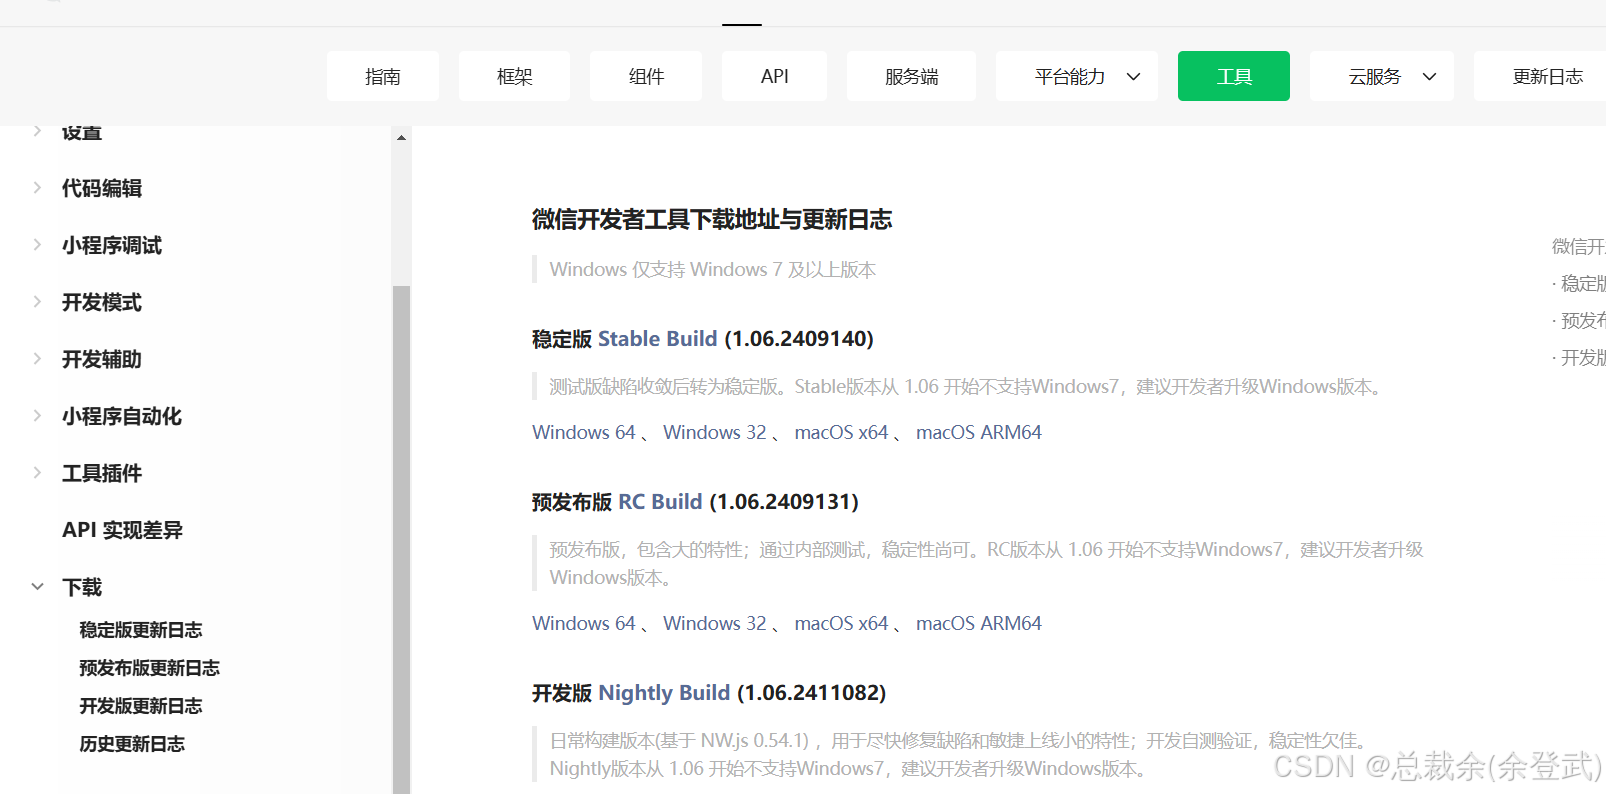Viewport: 1606px width, 794px height.
Task: Open the 服务端 navigation tab
Action: [911, 76]
